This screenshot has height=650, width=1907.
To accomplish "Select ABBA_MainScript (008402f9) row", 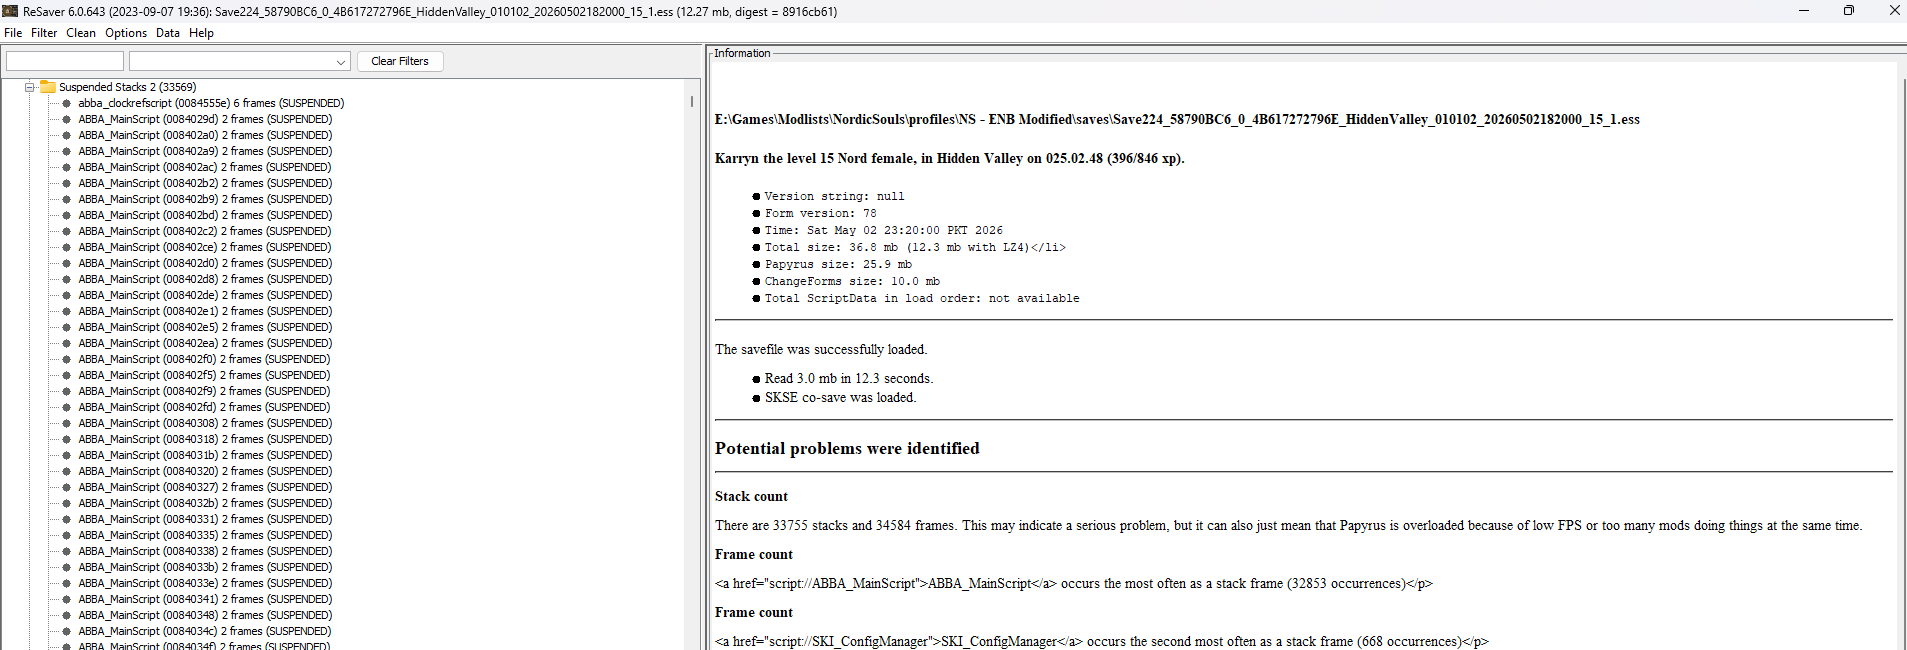I will point(205,391).
